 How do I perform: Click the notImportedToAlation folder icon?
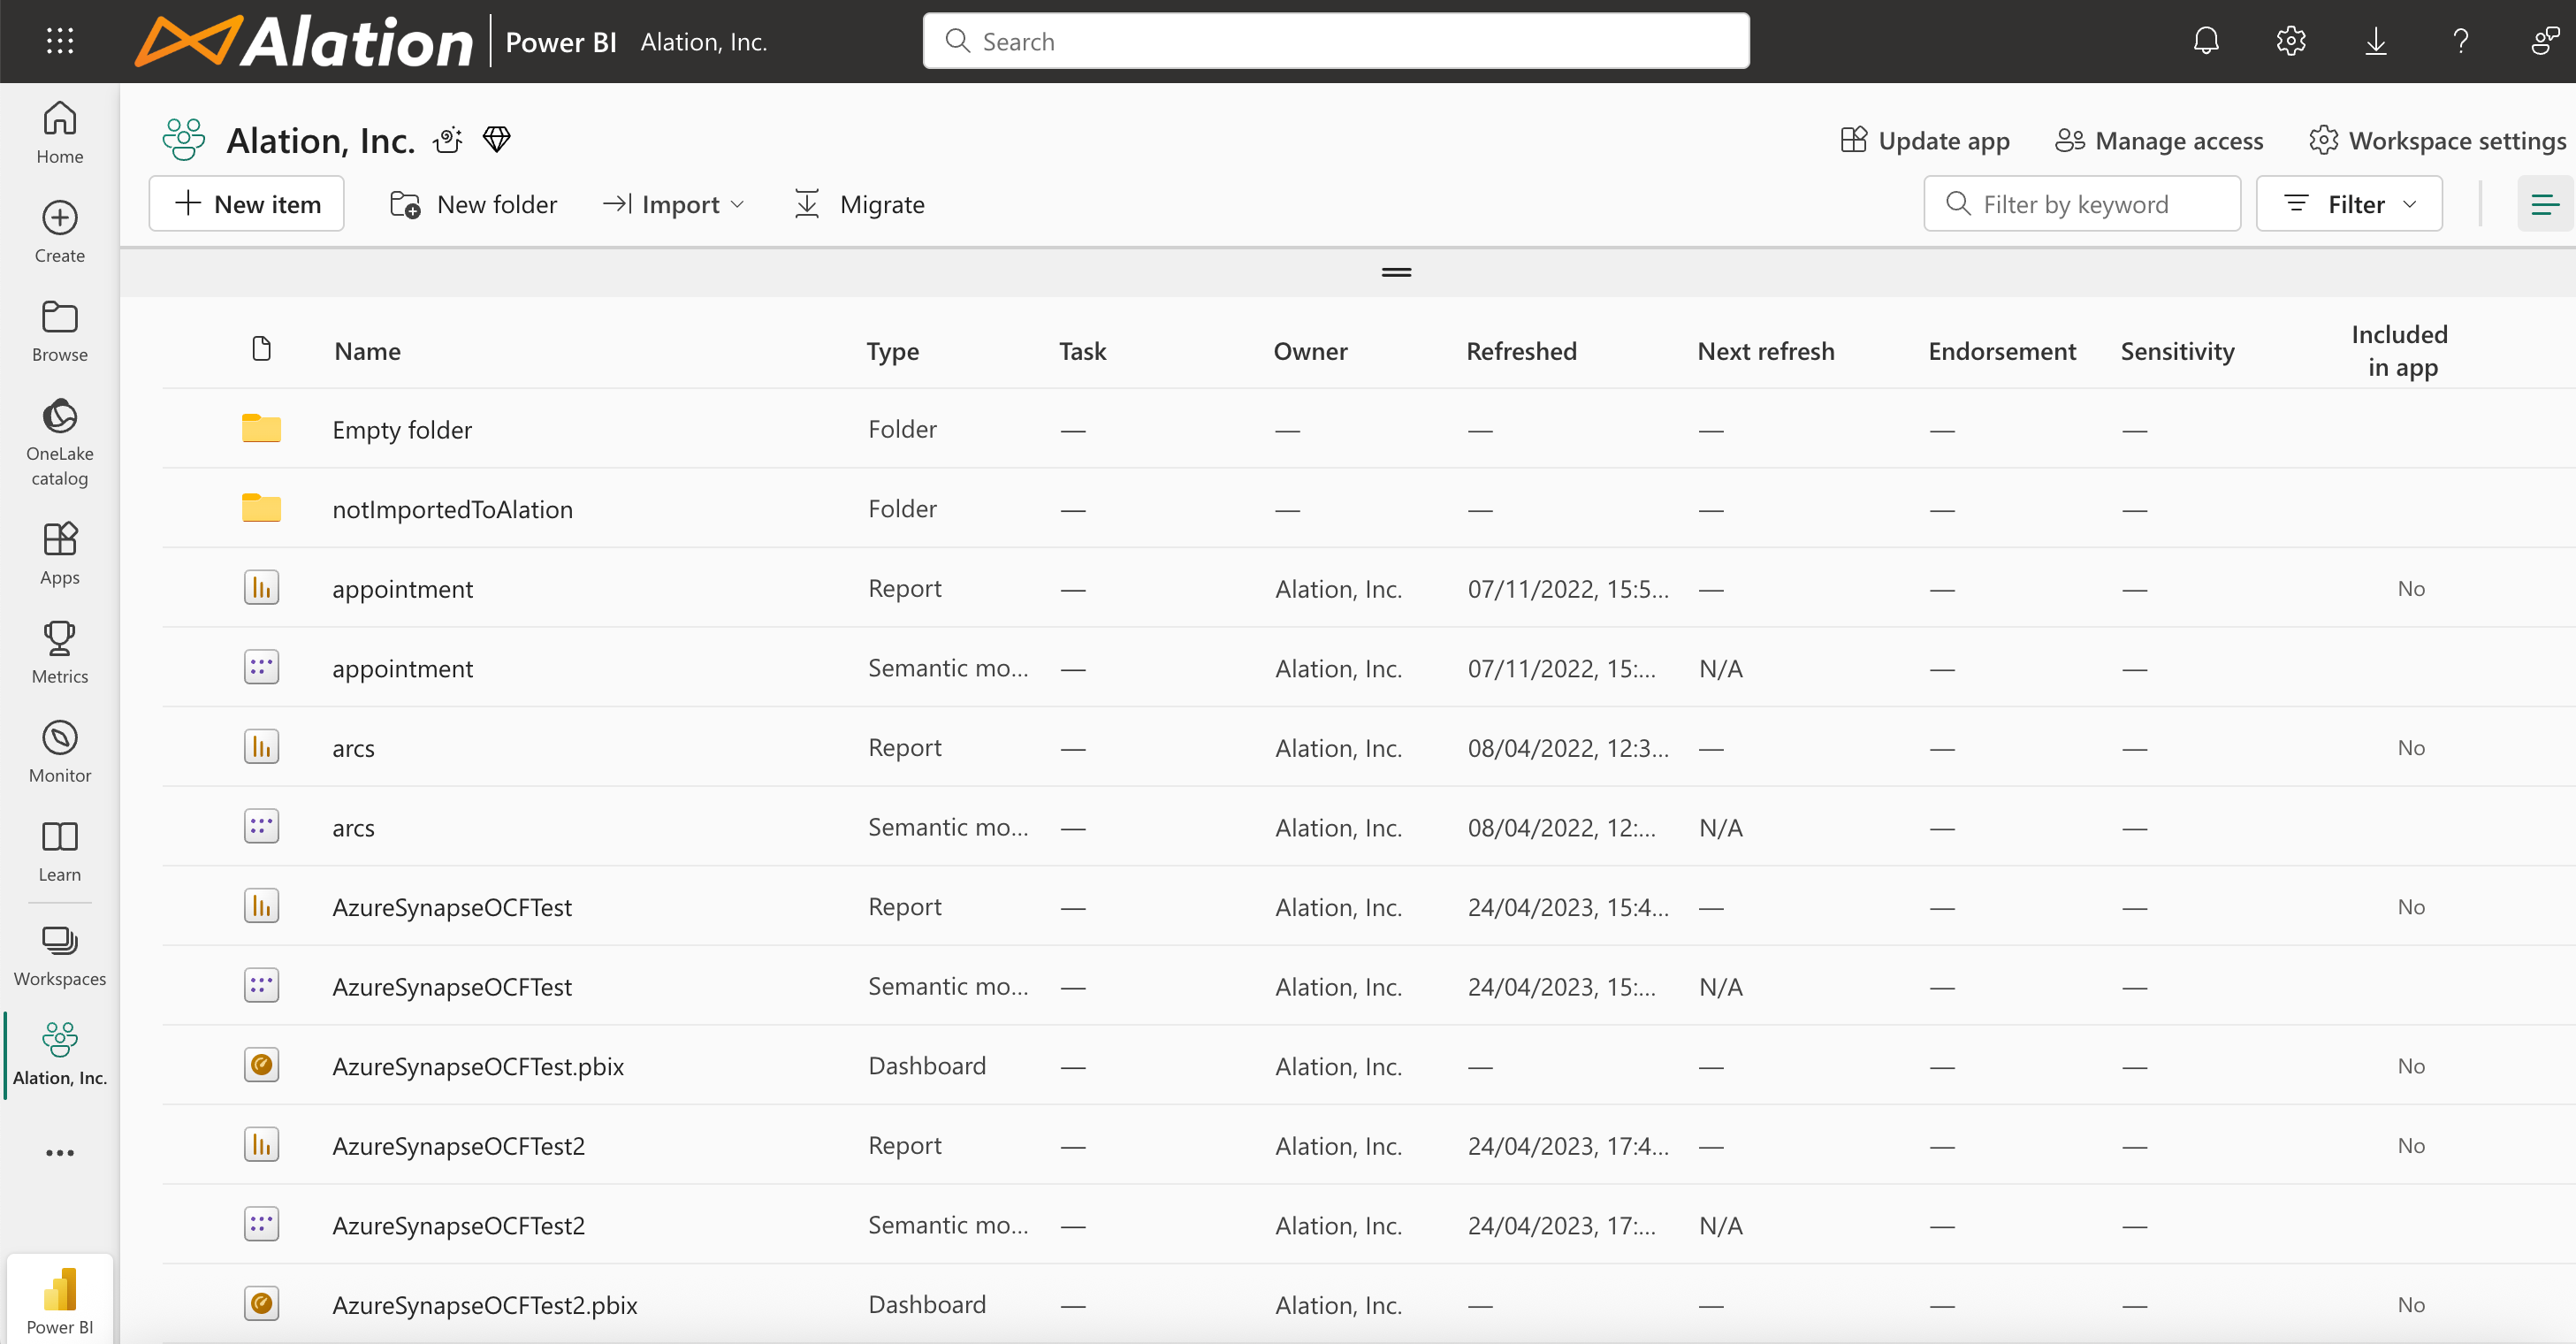pyautogui.click(x=261, y=508)
